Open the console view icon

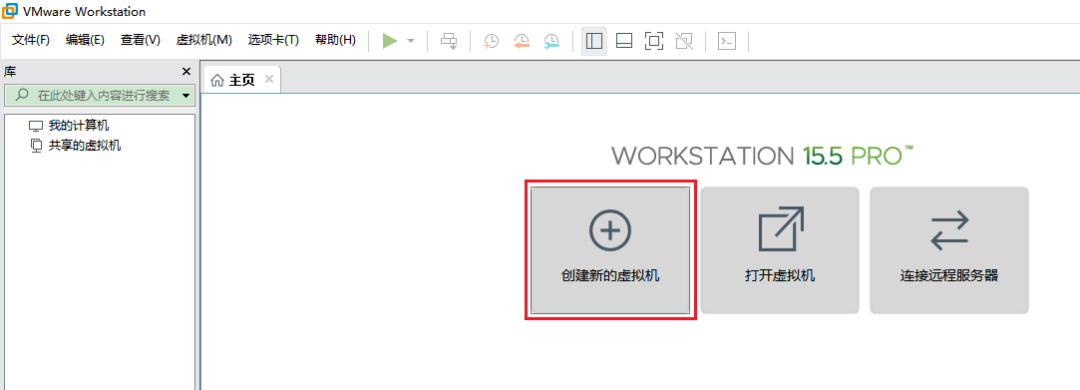727,41
